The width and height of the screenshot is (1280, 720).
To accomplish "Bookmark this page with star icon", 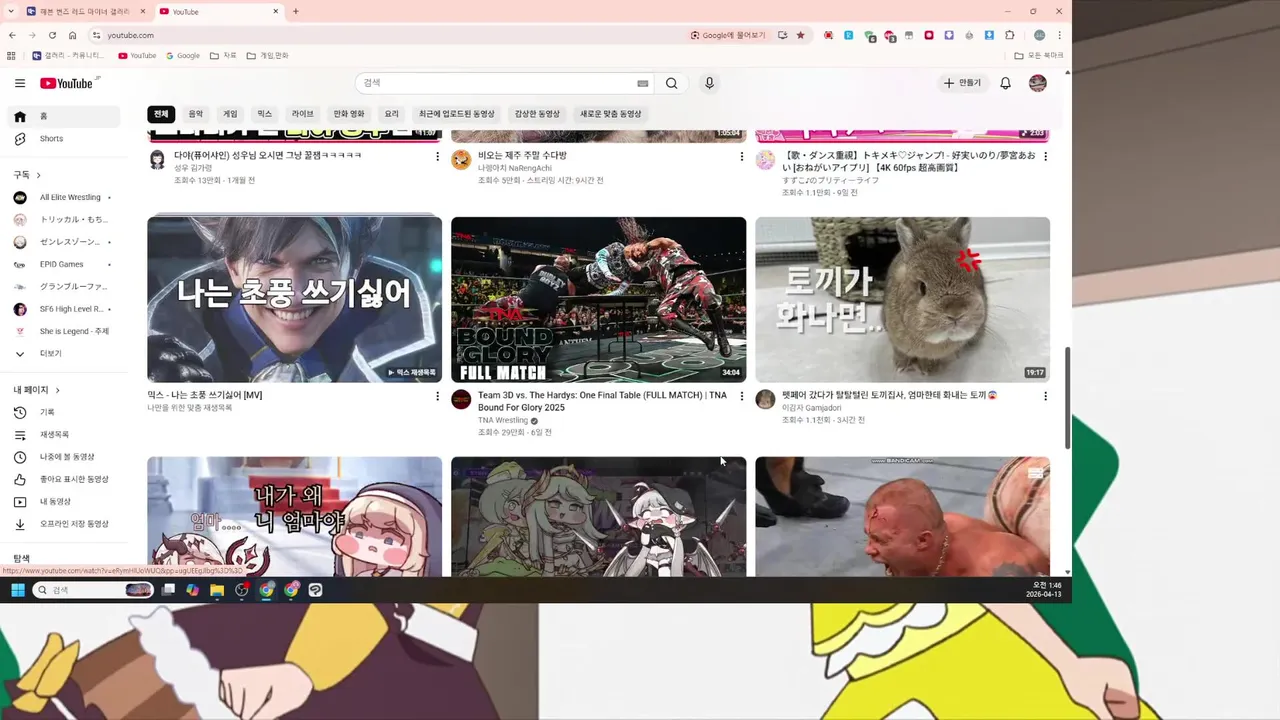I will (800, 35).
